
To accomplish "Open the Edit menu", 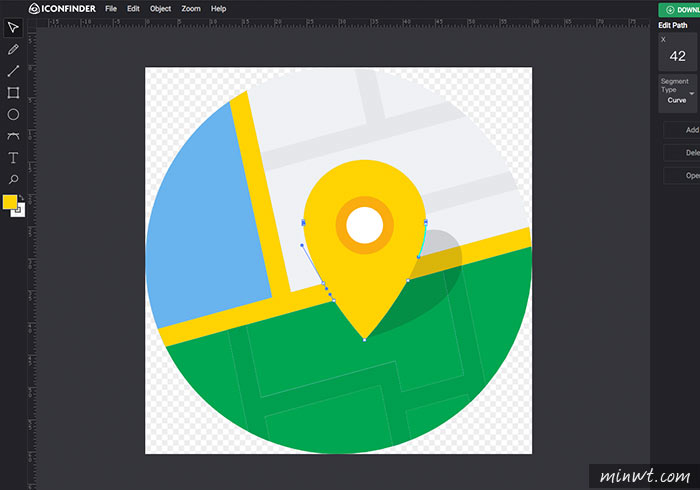I will click(133, 8).
